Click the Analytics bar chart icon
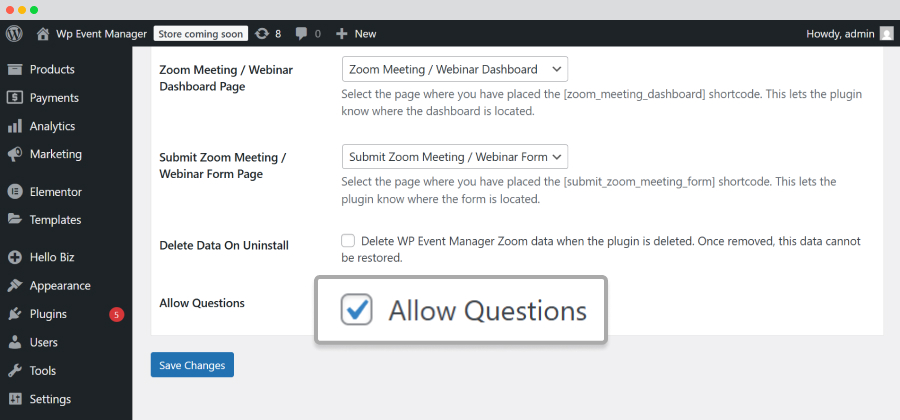This screenshot has width=900, height=420. point(15,126)
